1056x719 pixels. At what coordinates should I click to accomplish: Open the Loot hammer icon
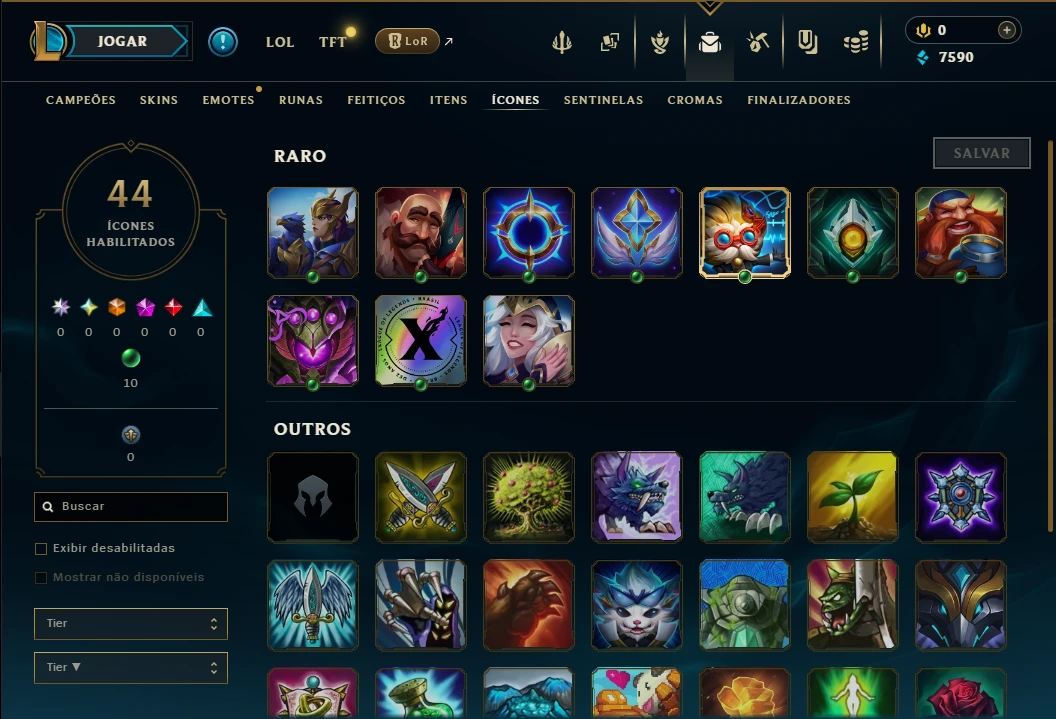(758, 42)
